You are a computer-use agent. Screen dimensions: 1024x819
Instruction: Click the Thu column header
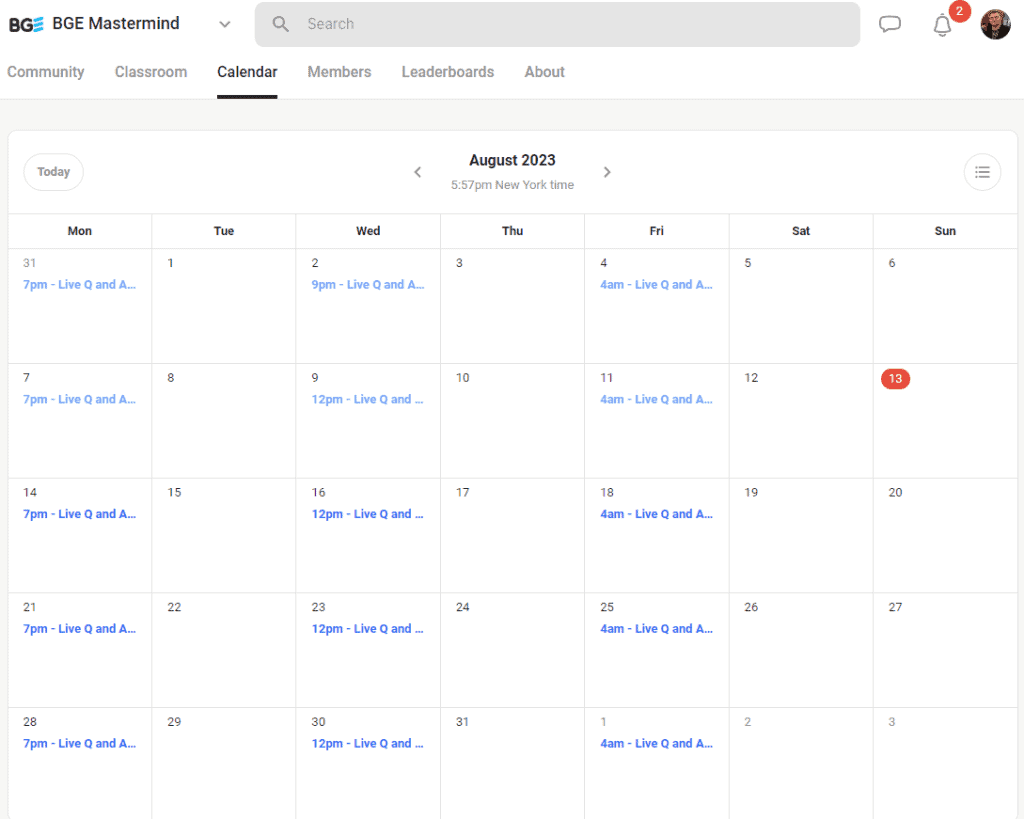[513, 231]
